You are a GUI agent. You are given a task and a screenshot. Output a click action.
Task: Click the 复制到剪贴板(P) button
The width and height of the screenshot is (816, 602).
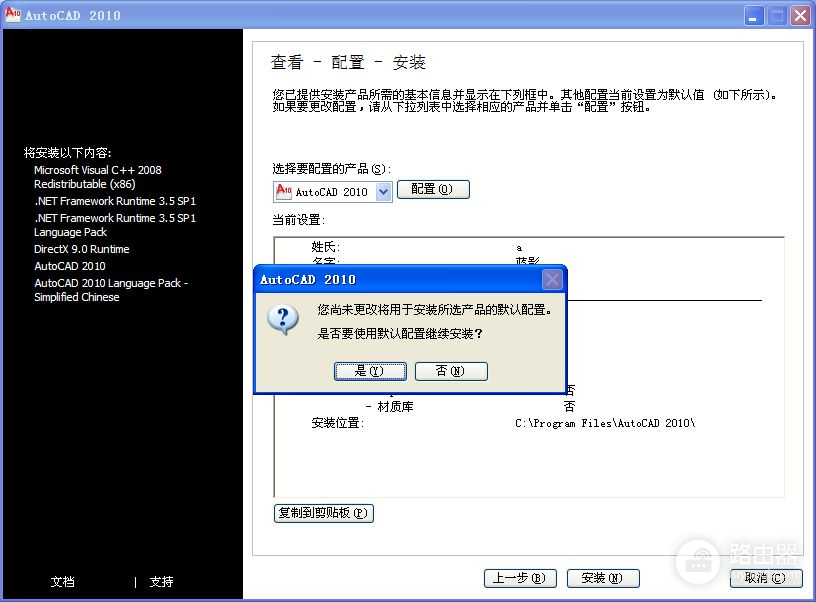point(323,513)
